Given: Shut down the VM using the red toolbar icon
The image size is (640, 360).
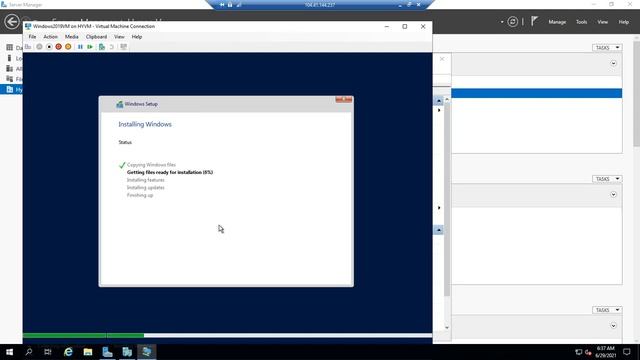Looking at the screenshot, I should (x=58, y=47).
